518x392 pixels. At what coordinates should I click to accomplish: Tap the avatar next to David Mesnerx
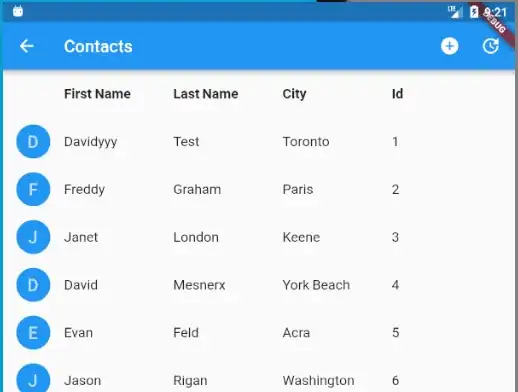point(33,285)
